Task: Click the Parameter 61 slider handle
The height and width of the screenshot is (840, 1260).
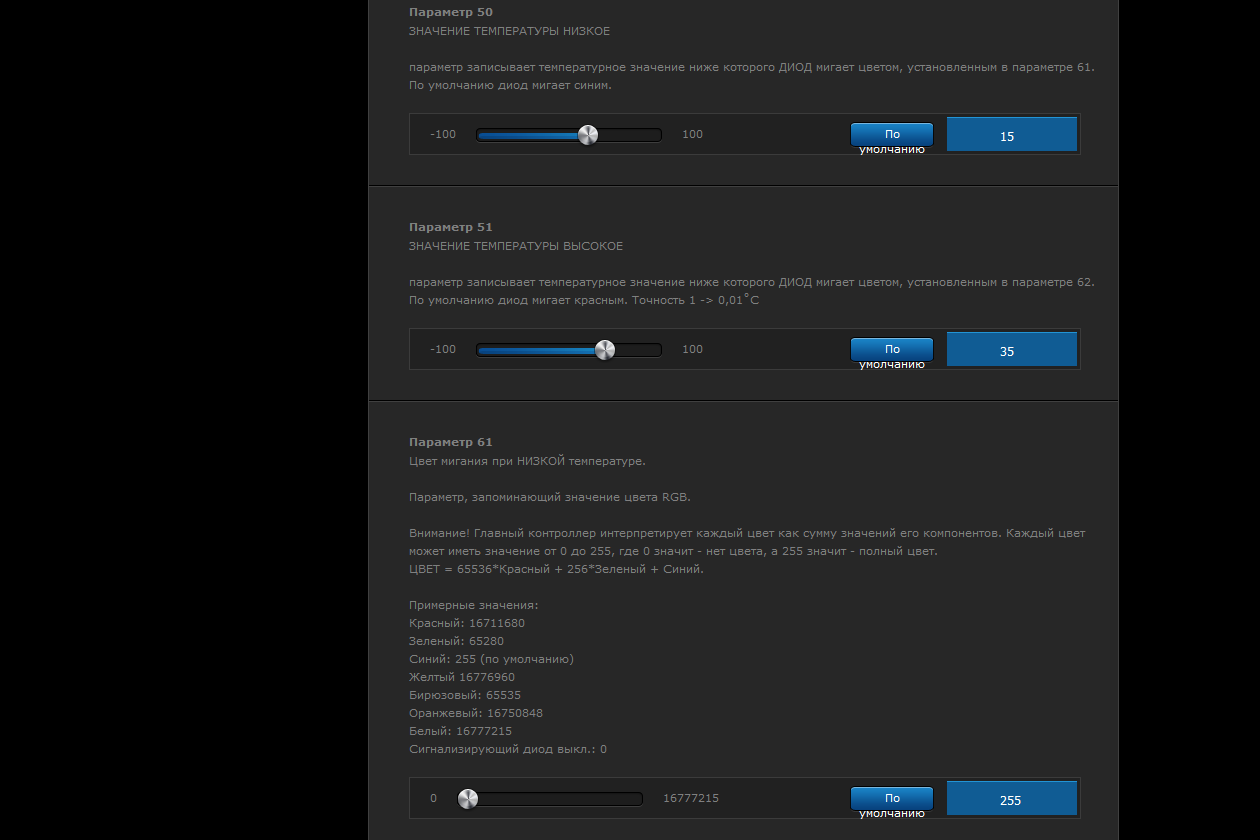Action: click(x=468, y=799)
